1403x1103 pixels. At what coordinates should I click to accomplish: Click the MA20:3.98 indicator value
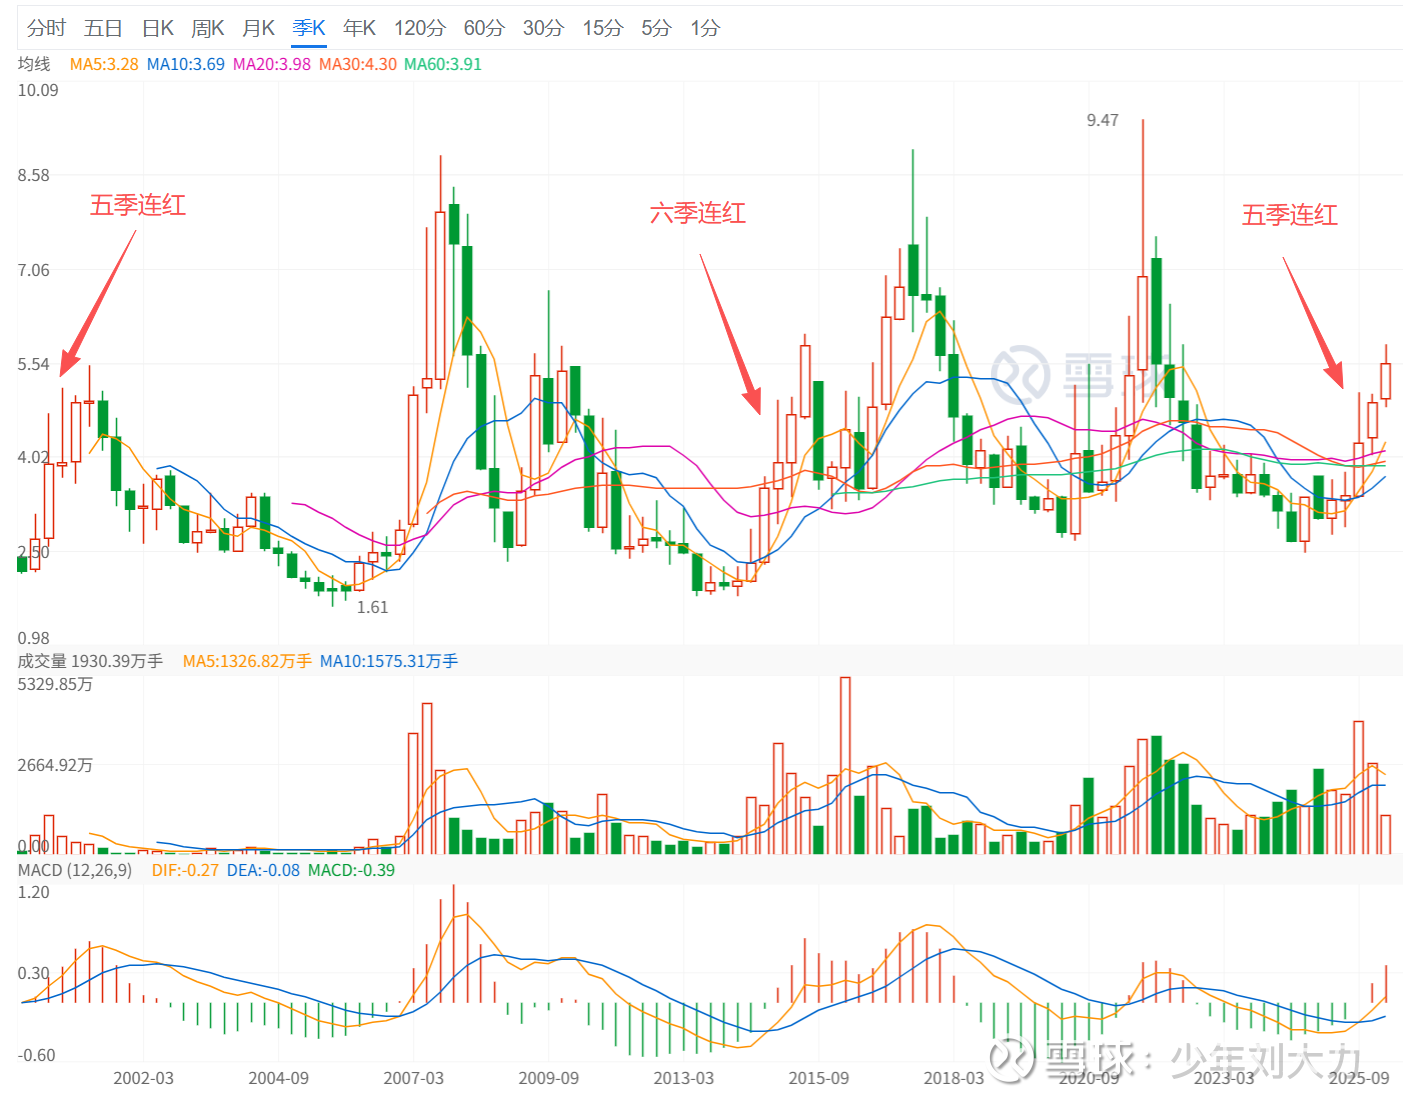[272, 64]
